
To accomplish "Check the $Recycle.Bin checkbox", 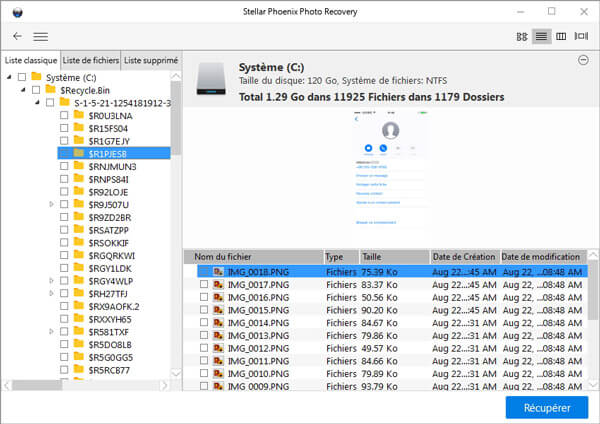I will pyautogui.click(x=36, y=90).
